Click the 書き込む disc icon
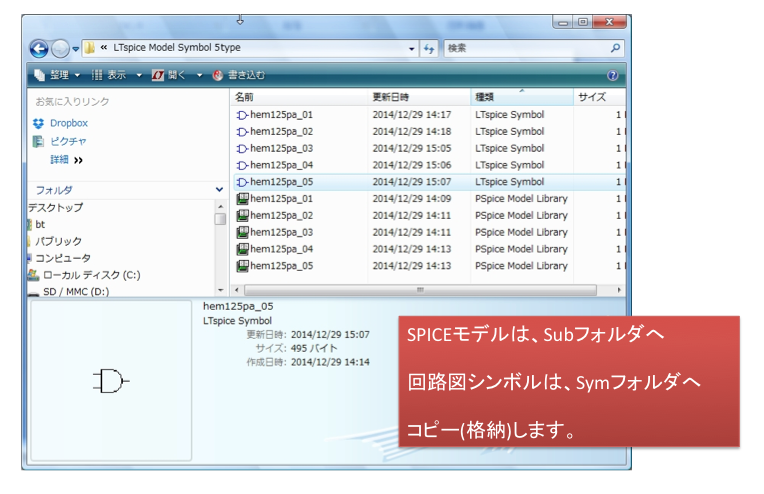 [x=218, y=75]
